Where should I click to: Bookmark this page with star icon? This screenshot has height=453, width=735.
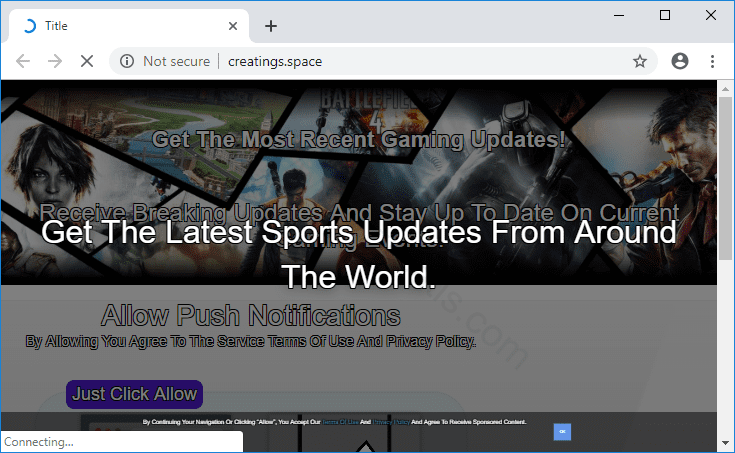click(x=640, y=61)
